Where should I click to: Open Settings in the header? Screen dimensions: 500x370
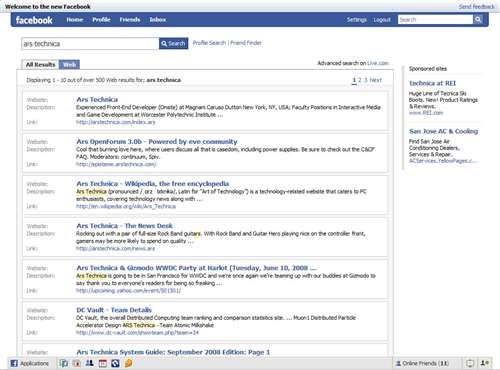tap(357, 20)
